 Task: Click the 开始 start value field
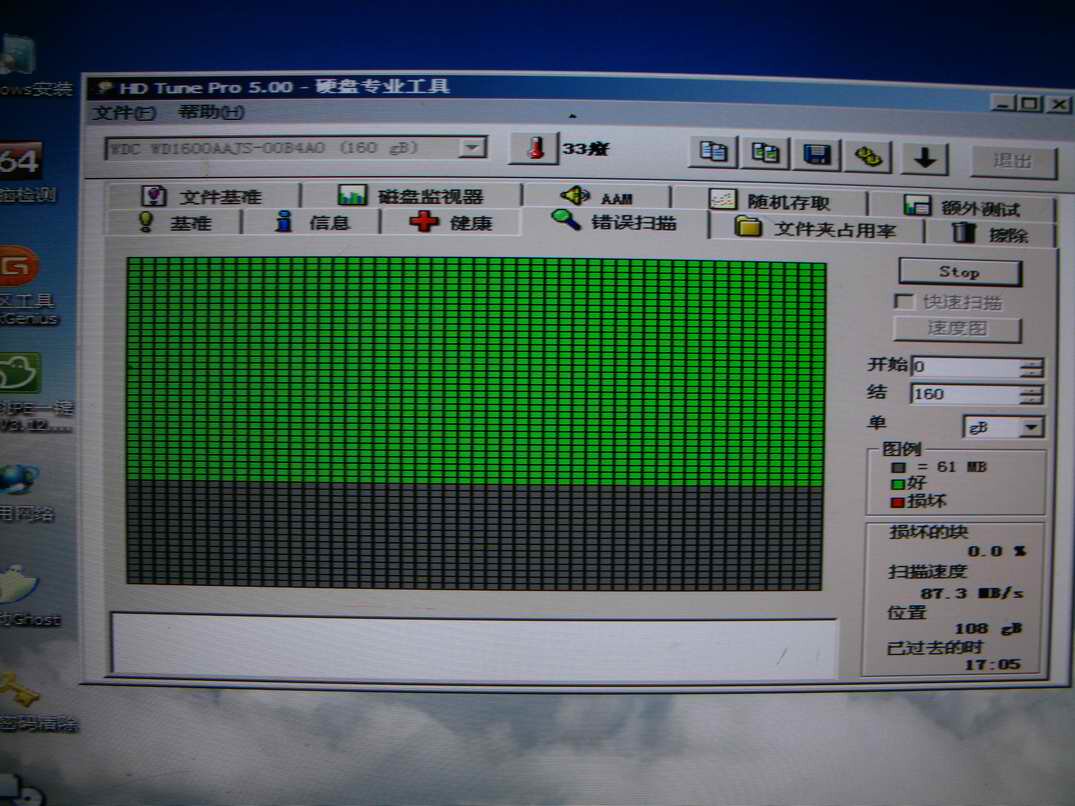click(x=967, y=366)
